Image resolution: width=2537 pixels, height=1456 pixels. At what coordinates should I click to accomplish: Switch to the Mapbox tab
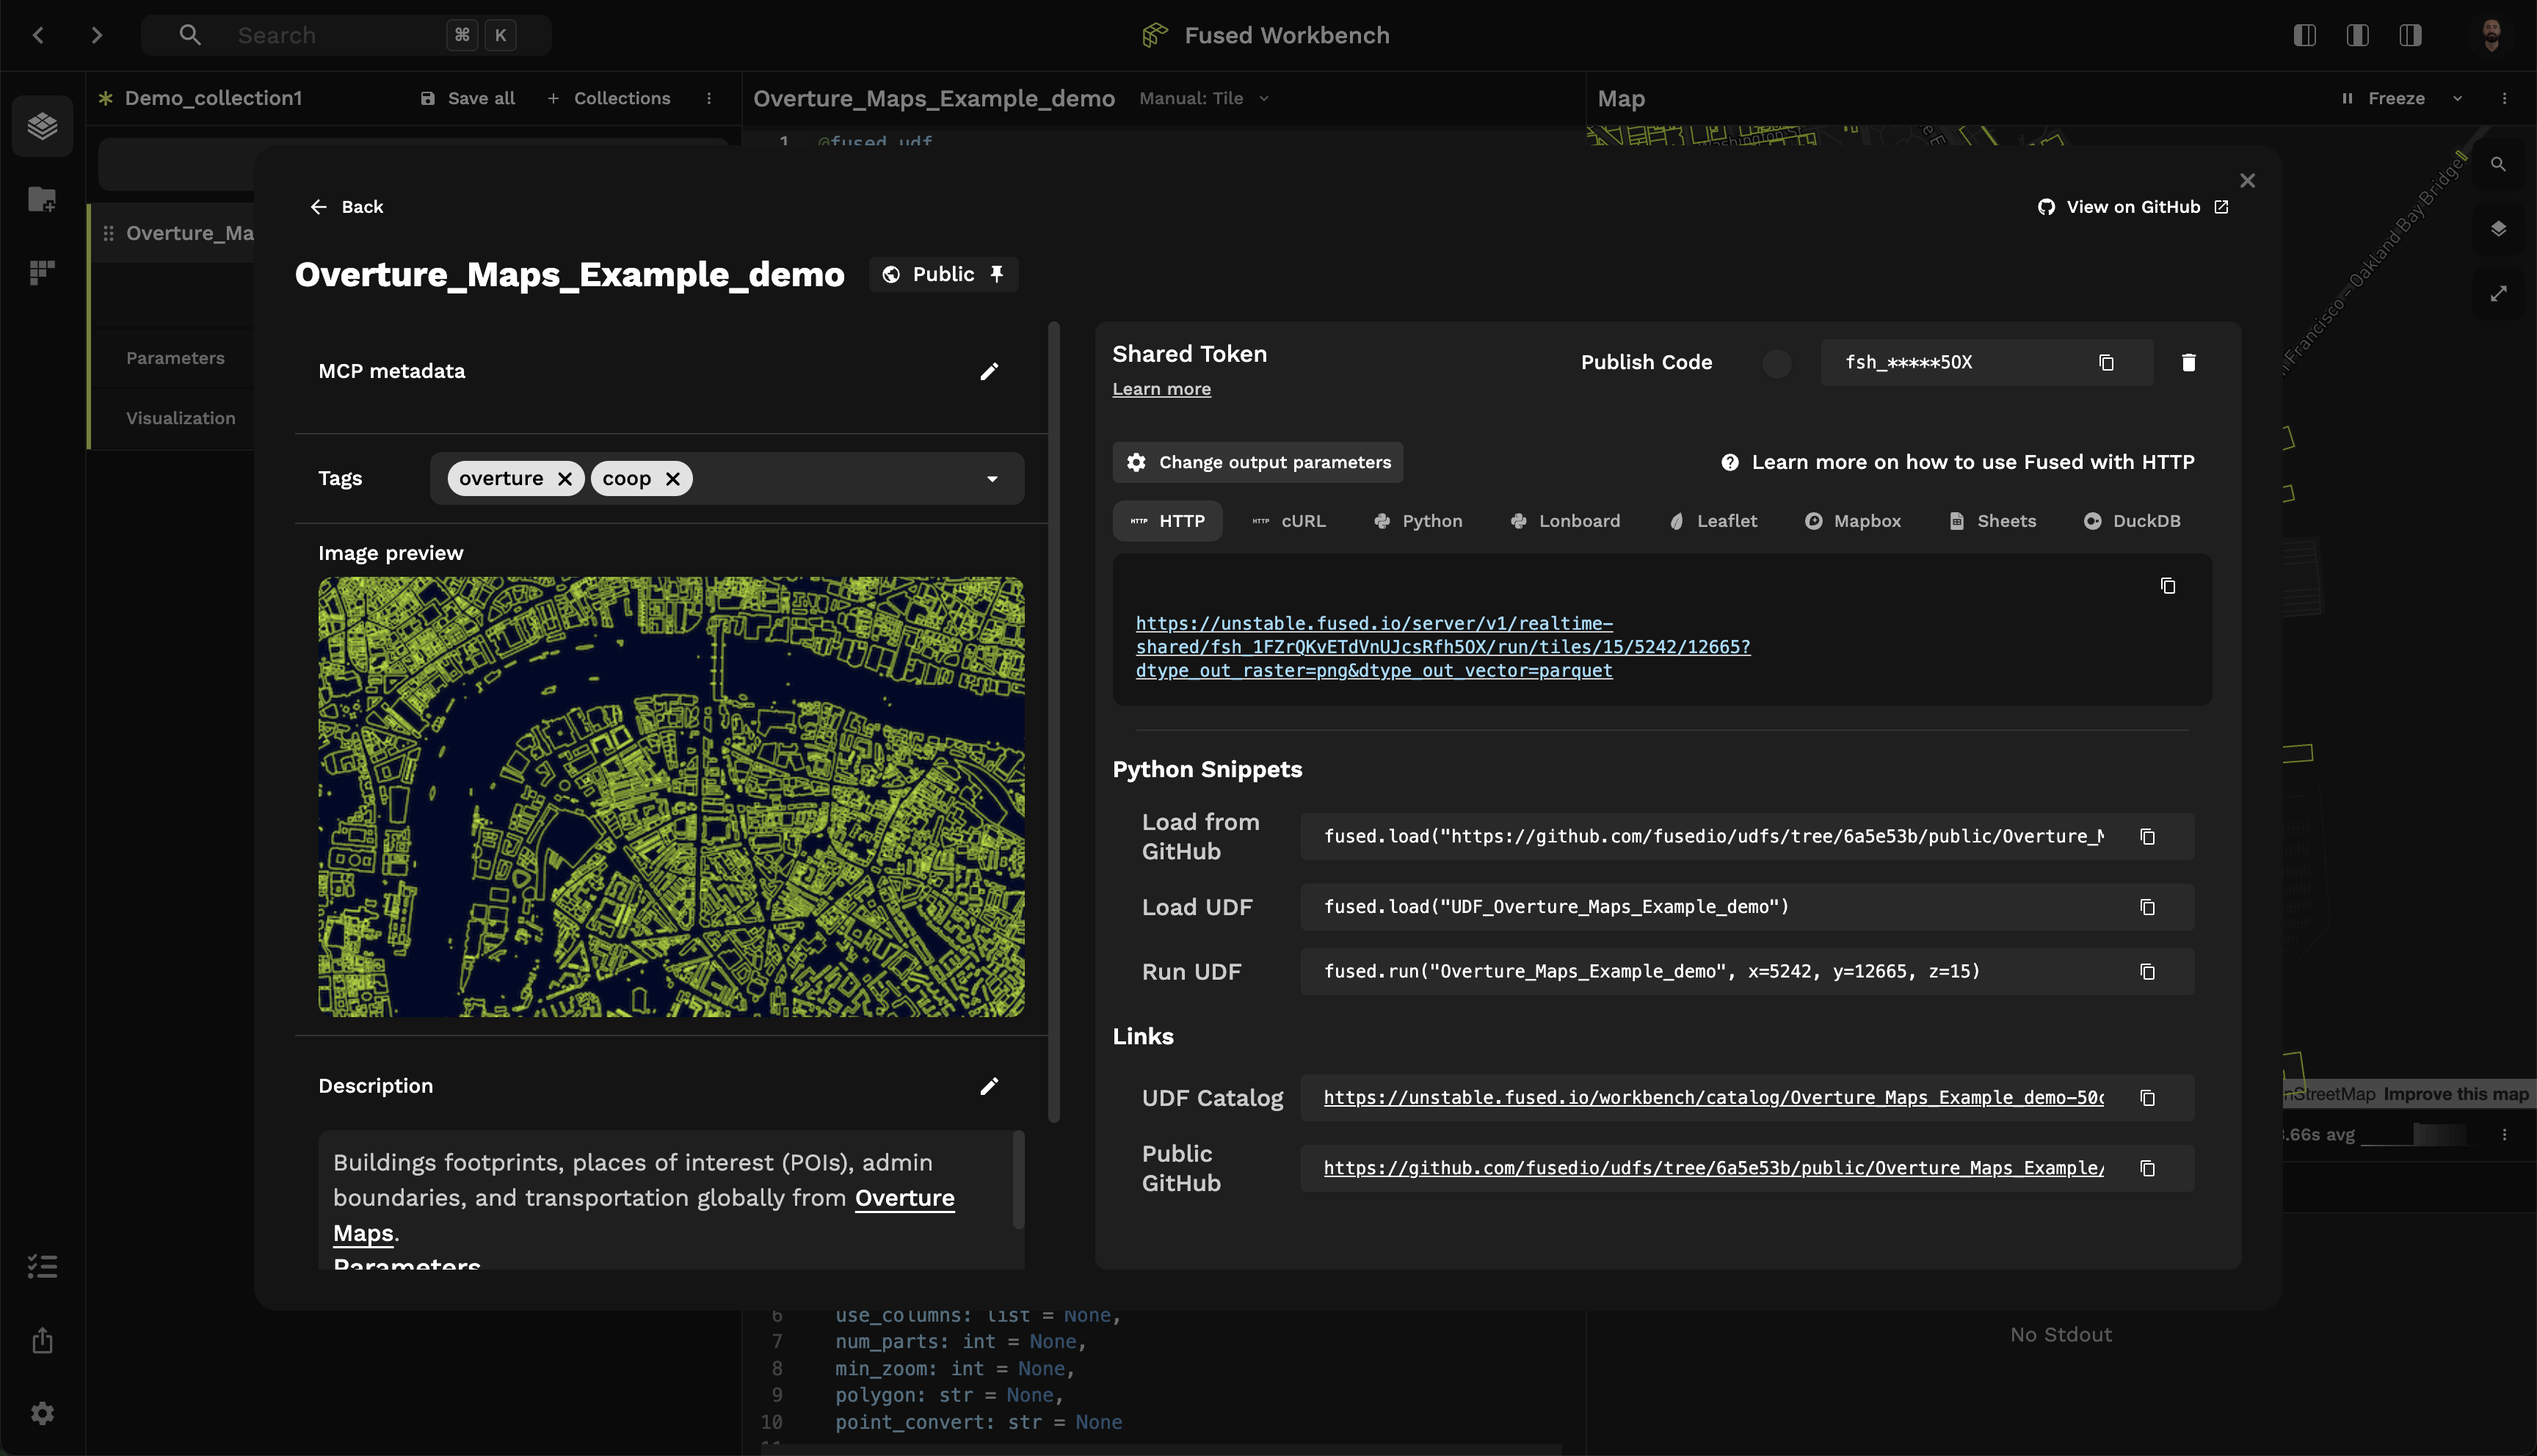click(1853, 521)
